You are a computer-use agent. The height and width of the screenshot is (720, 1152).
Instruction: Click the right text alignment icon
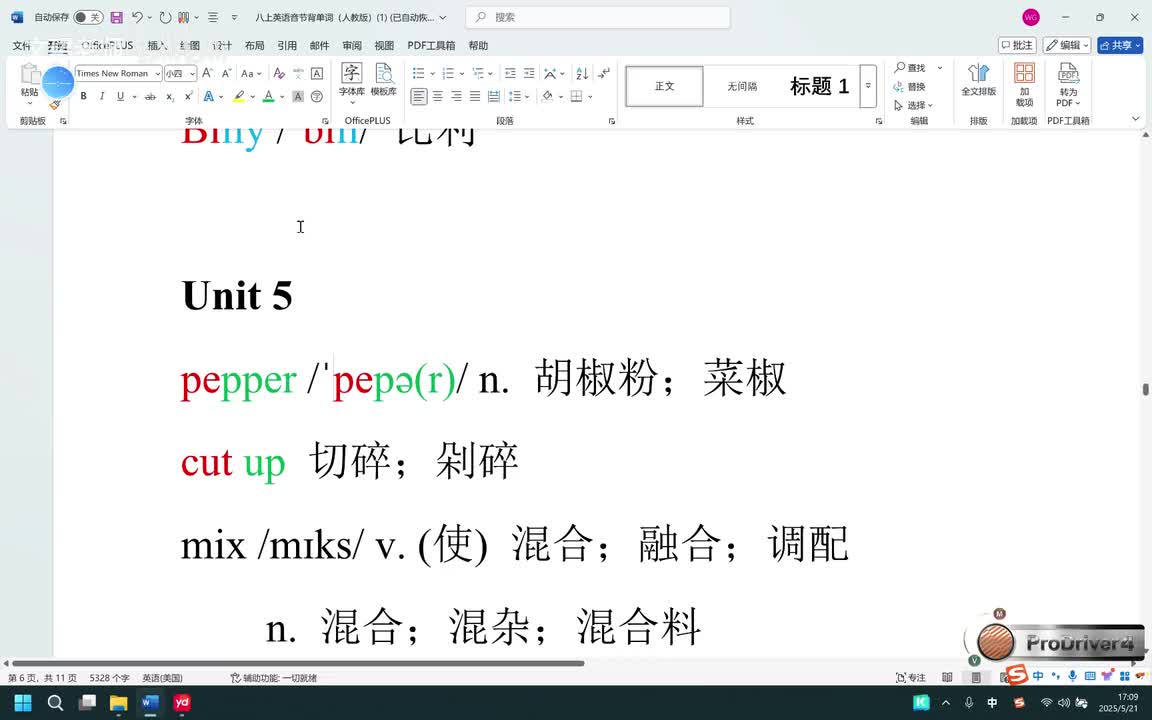coord(456,96)
